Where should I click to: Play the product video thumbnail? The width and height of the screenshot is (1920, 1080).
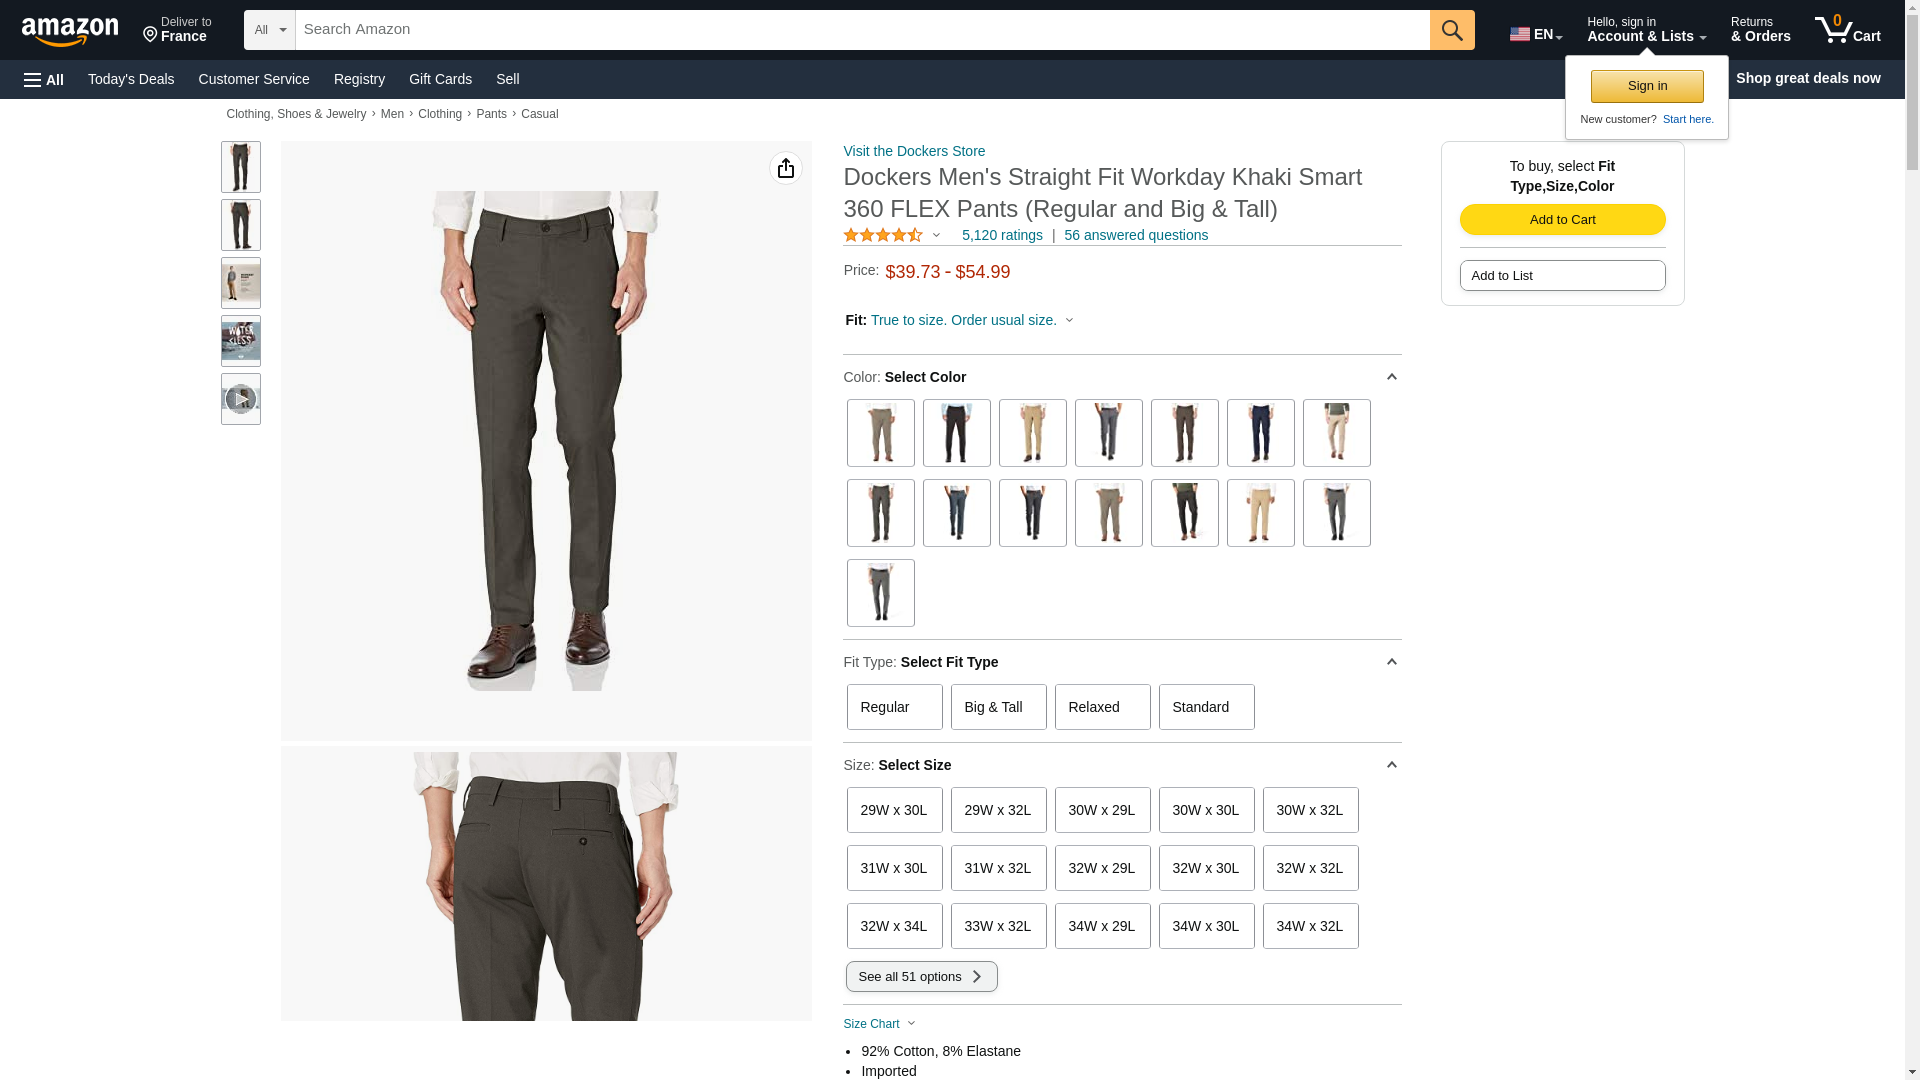[241, 399]
